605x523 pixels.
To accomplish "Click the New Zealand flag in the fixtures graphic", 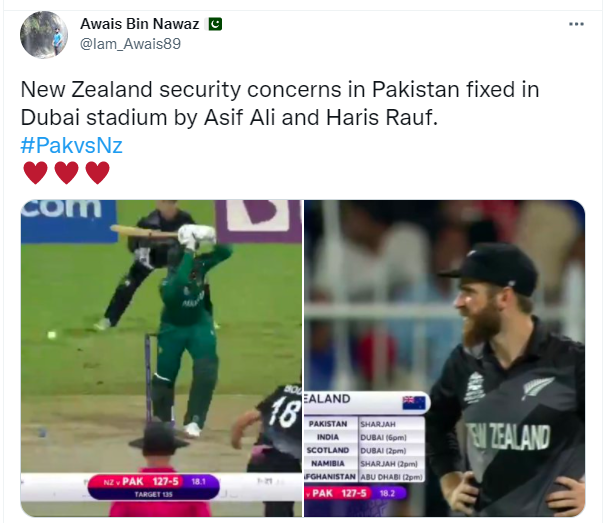I will [413, 403].
